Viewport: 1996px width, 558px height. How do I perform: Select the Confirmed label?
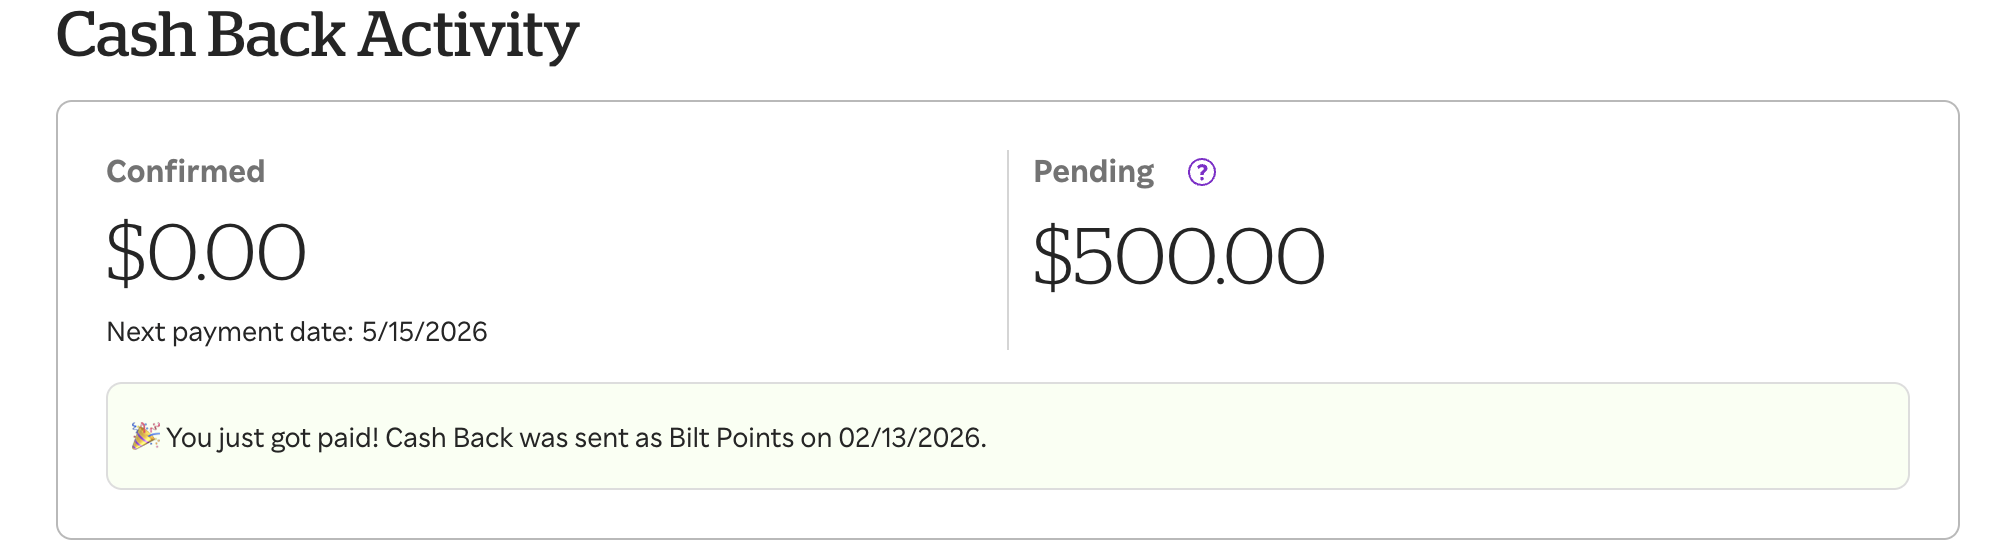[185, 172]
